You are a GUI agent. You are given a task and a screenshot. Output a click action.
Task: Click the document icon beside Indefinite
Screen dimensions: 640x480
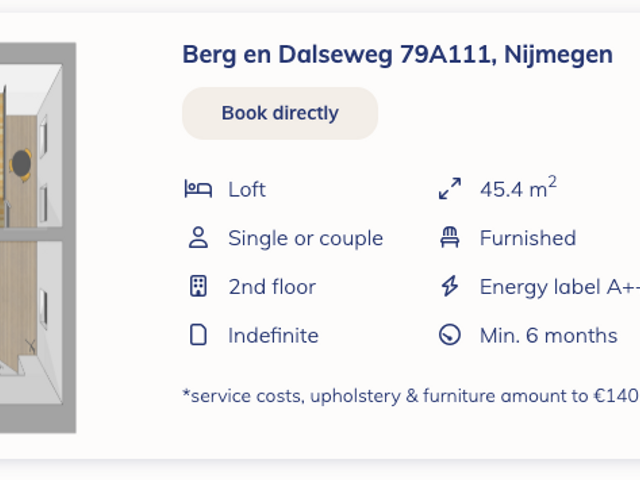pos(198,335)
